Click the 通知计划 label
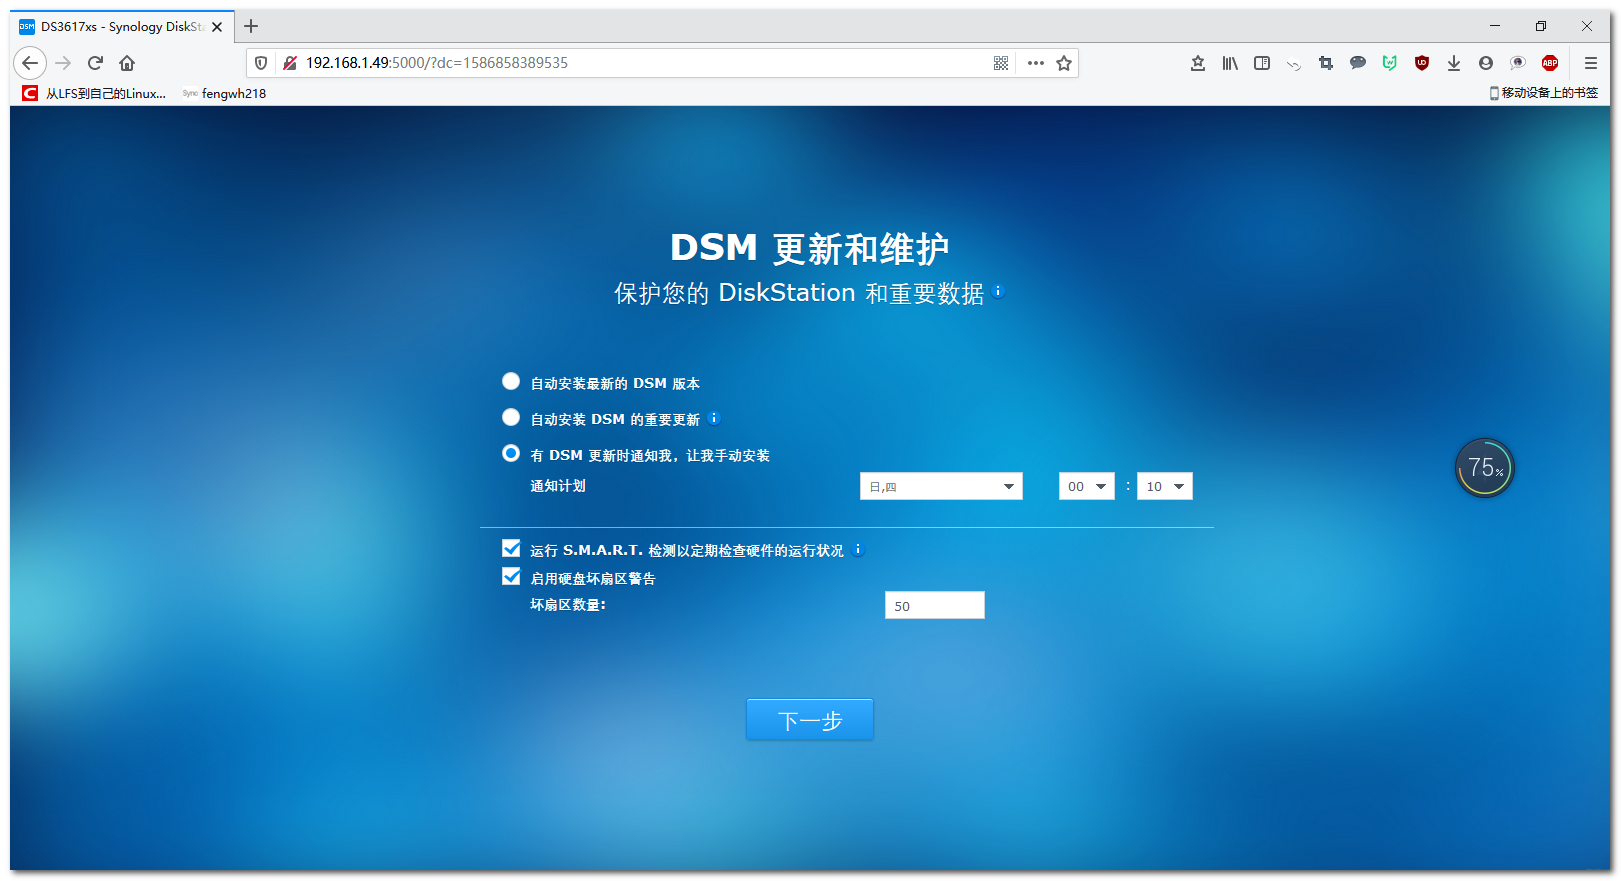The width and height of the screenshot is (1621, 881). (x=558, y=486)
